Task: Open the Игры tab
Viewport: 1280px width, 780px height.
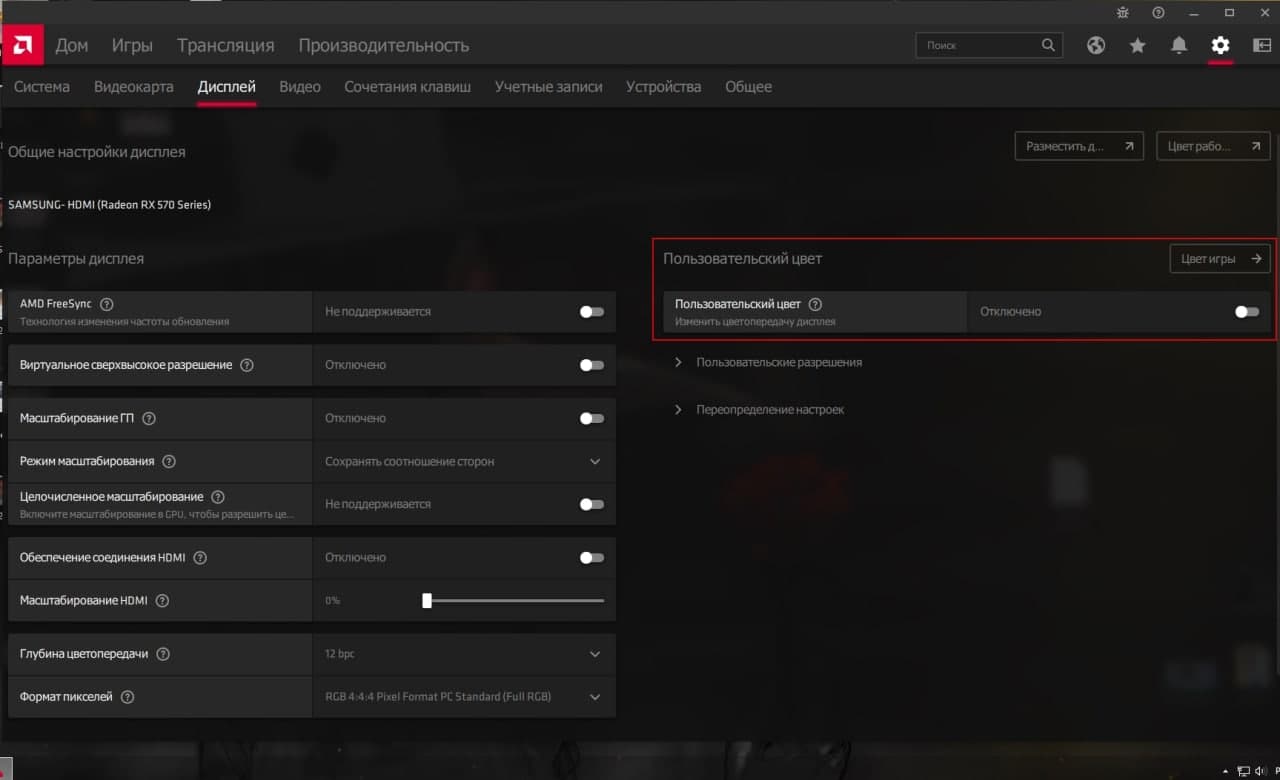Action: click(132, 45)
